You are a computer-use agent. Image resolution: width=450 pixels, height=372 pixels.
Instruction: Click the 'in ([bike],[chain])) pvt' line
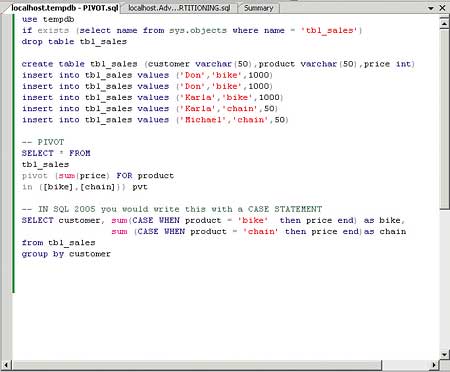pos(85,187)
